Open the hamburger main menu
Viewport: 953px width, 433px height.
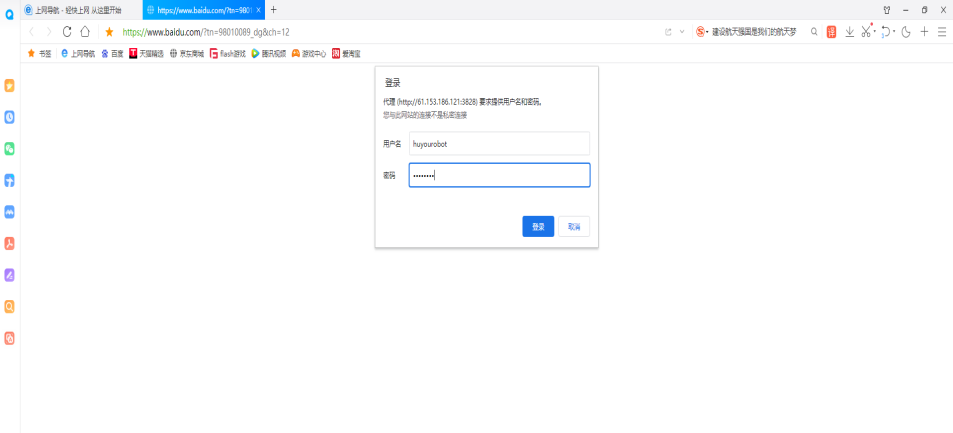point(941,32)
